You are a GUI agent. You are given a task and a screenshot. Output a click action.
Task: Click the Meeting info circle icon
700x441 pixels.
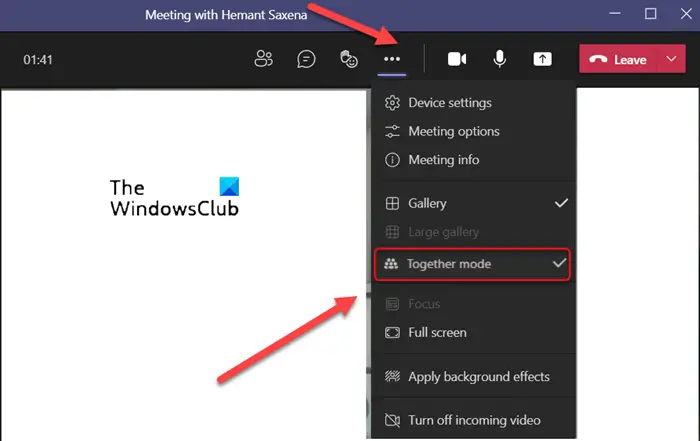click(392, 160)
